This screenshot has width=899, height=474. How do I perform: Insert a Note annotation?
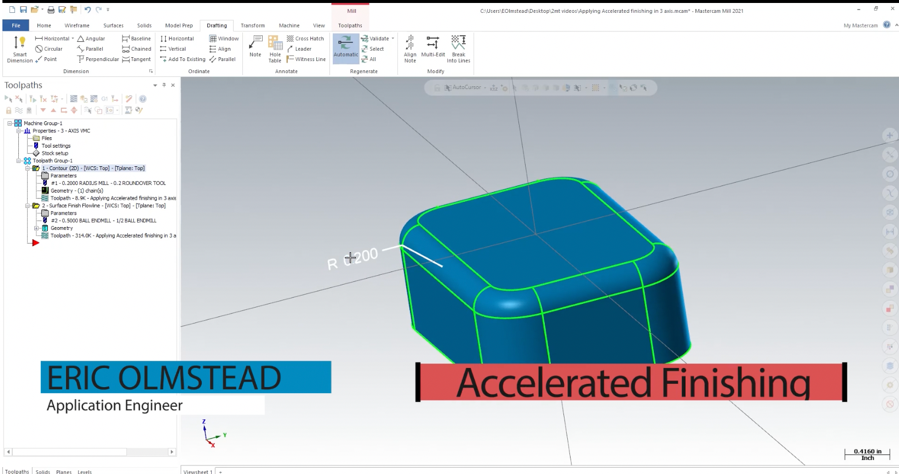click(255, 46)
